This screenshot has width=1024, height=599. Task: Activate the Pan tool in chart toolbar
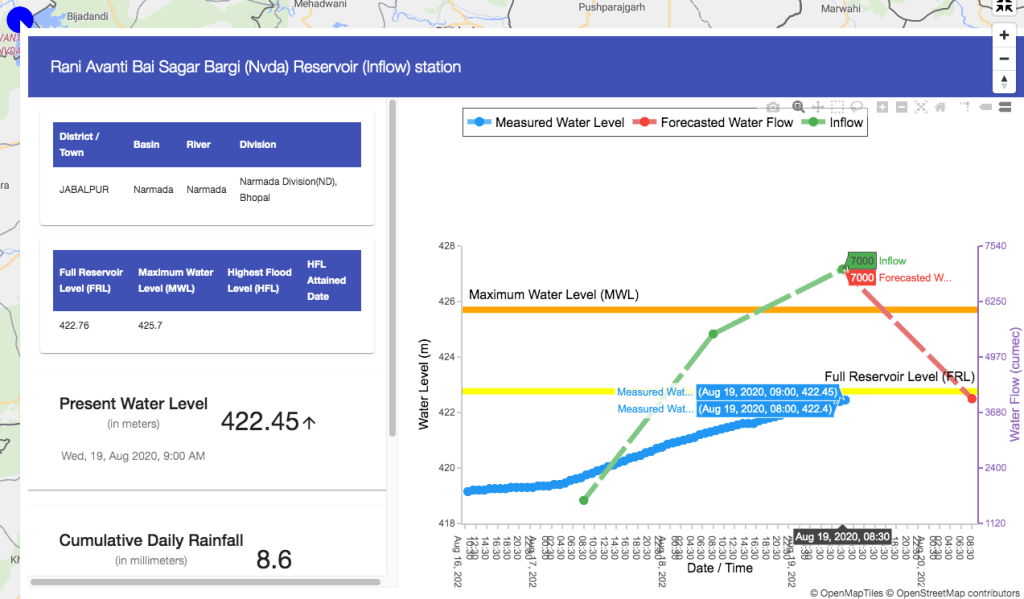pyautogui.click(x=818, y=107)
